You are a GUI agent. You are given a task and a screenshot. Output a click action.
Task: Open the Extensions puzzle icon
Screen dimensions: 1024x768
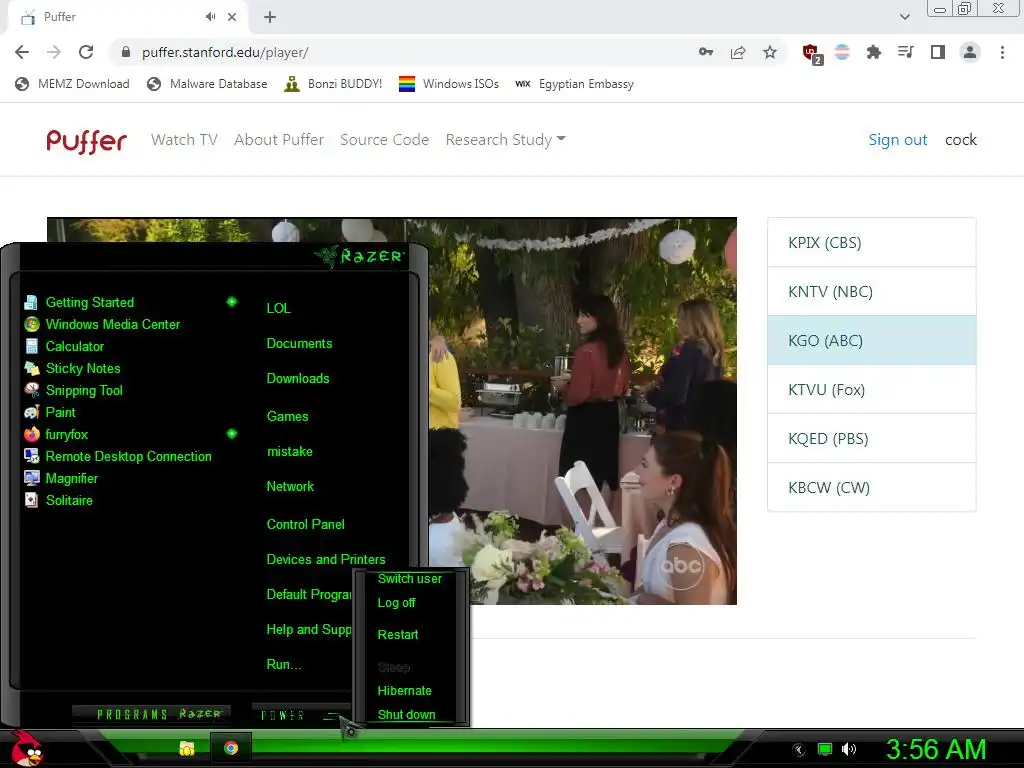tap(873, 52)
